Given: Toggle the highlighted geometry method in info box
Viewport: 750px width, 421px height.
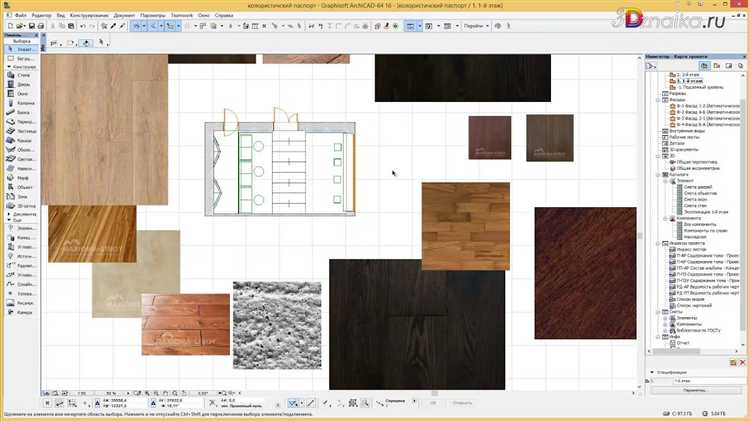Looking at the screenshot, I should [x=86, y=43].
